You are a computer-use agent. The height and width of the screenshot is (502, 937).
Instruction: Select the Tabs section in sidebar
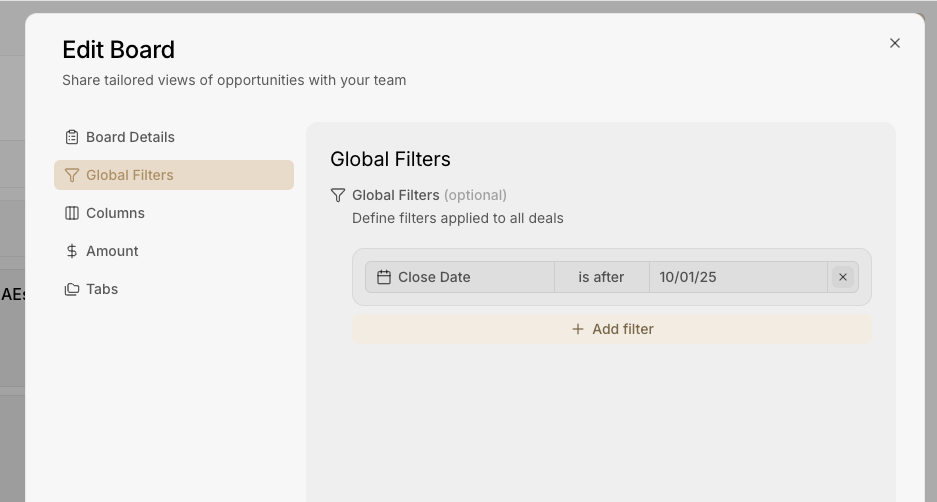(x=102, y=289)
